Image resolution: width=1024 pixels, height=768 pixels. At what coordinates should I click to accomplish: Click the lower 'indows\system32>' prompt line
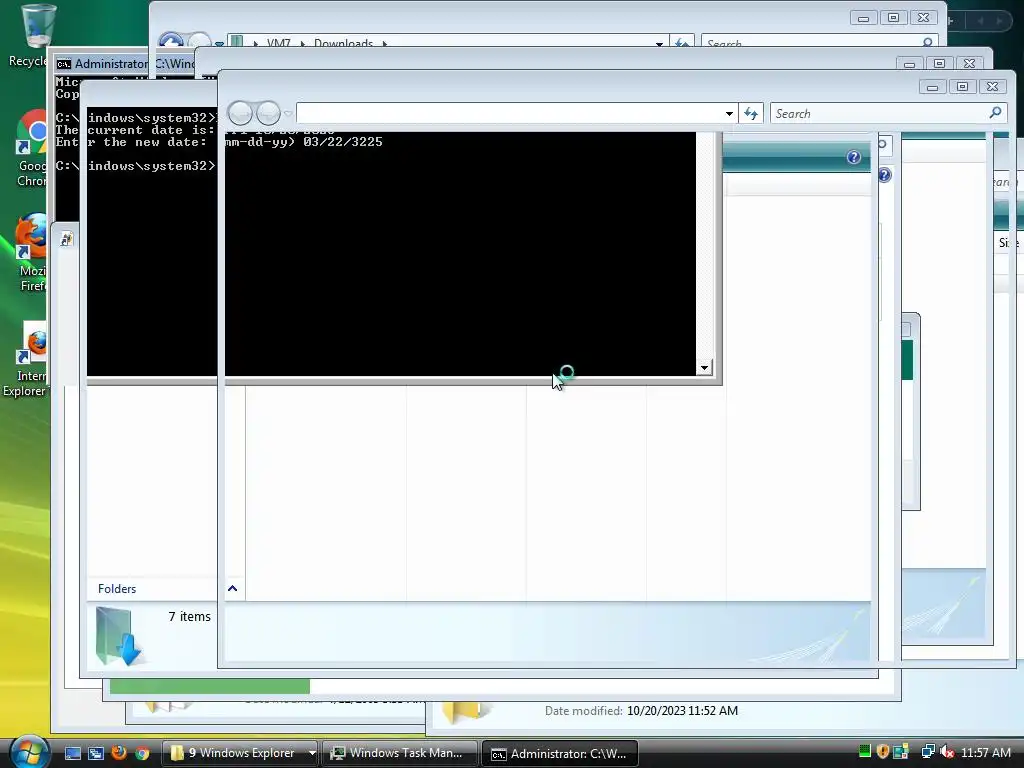pyautogui.click(x=152, y=166)
